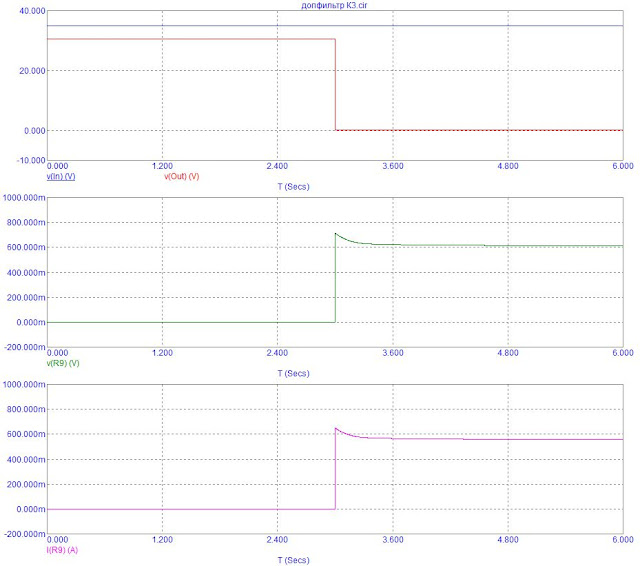Image resolution: width=640 pixels, height=566 pixels.
Task: Click the red v(Out) falling edge
Action: [x=336, y=85]
